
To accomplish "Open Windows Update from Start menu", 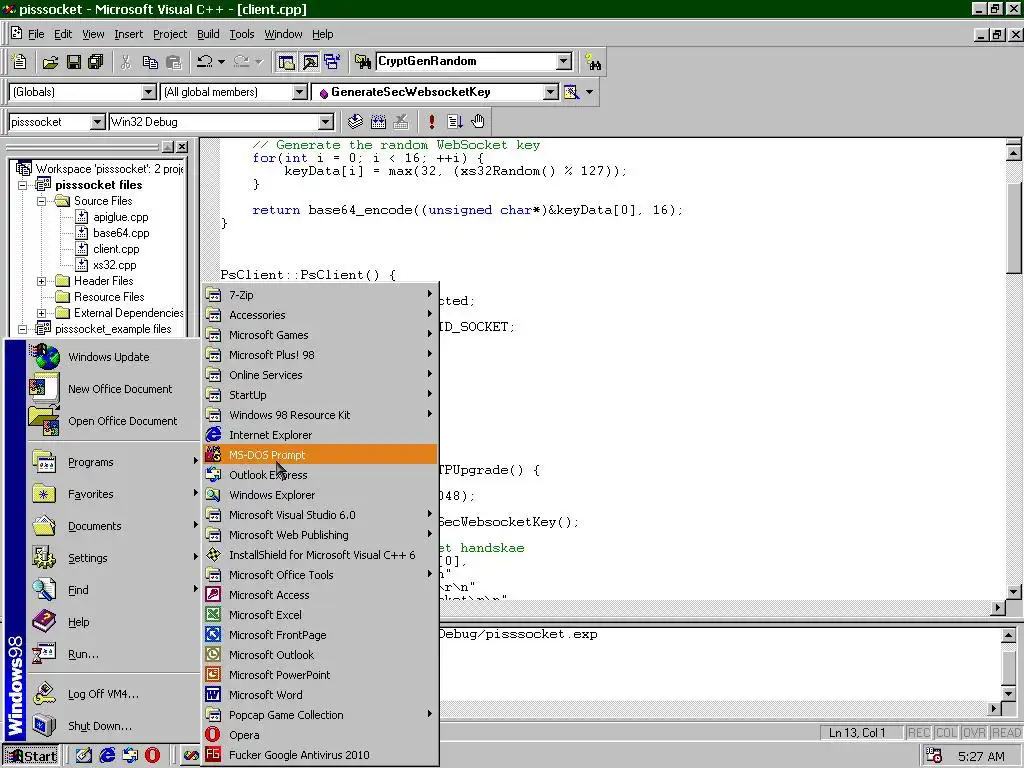I will [114, 357].
